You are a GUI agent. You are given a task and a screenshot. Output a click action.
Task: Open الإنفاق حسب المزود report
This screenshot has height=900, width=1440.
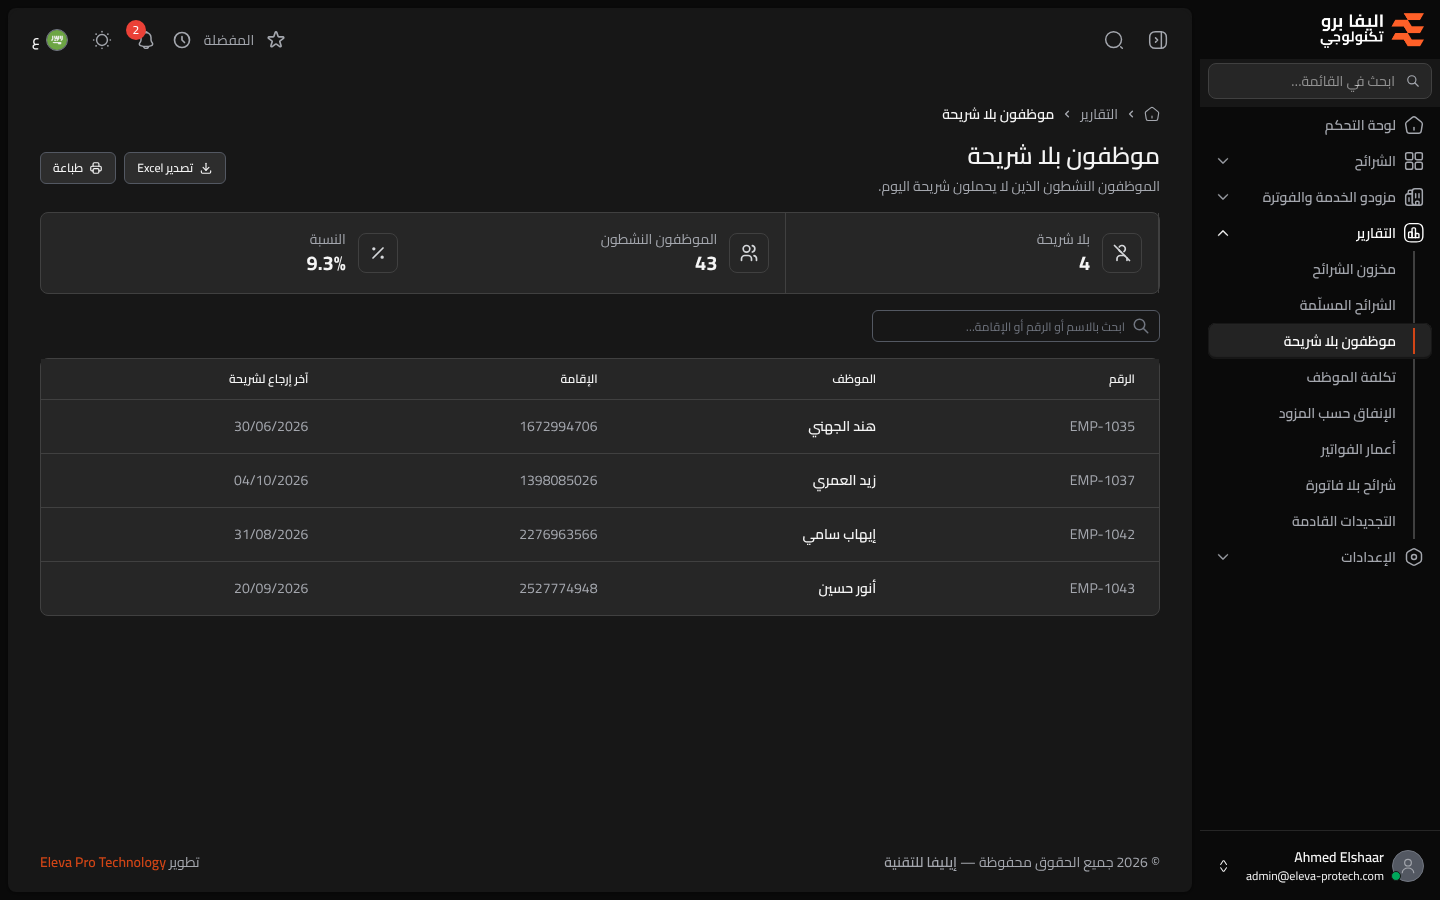[x=1337, y=413]
